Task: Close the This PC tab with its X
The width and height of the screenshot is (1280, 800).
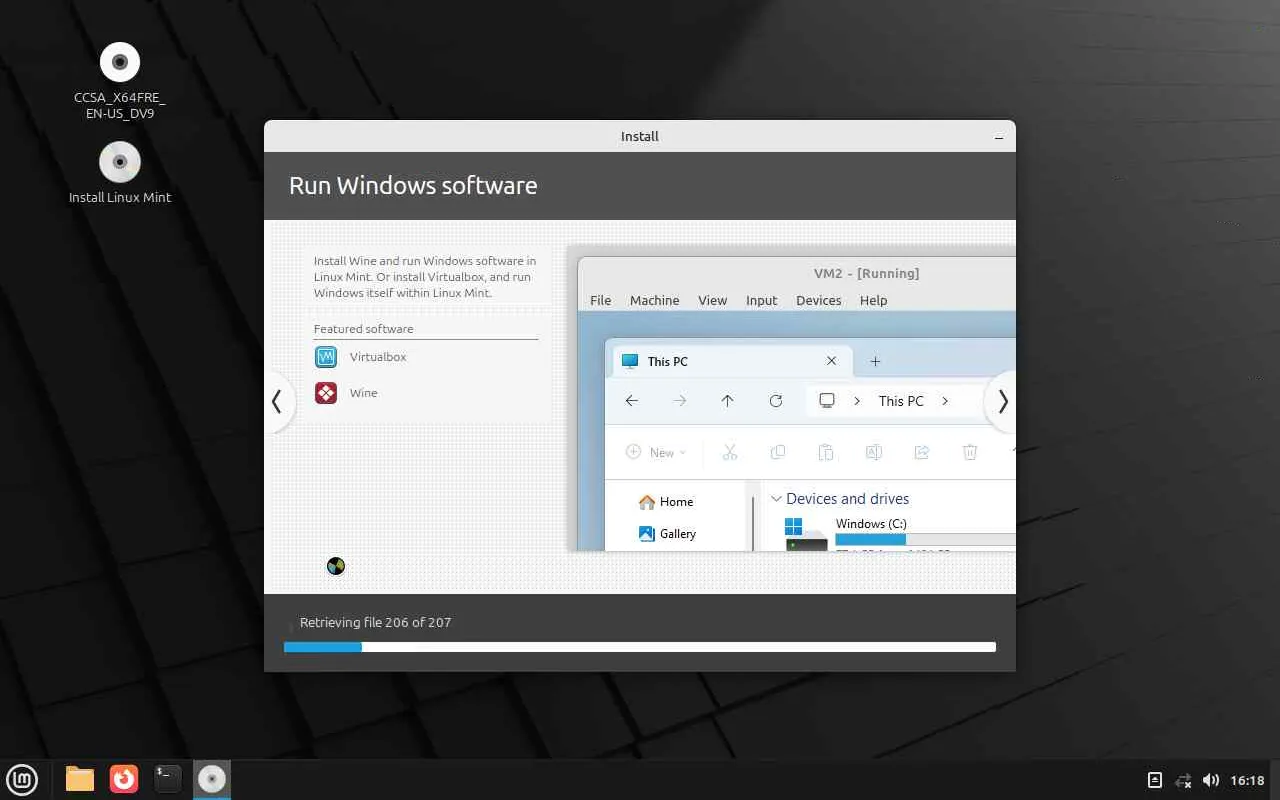Action: click(x=832, y=361)
